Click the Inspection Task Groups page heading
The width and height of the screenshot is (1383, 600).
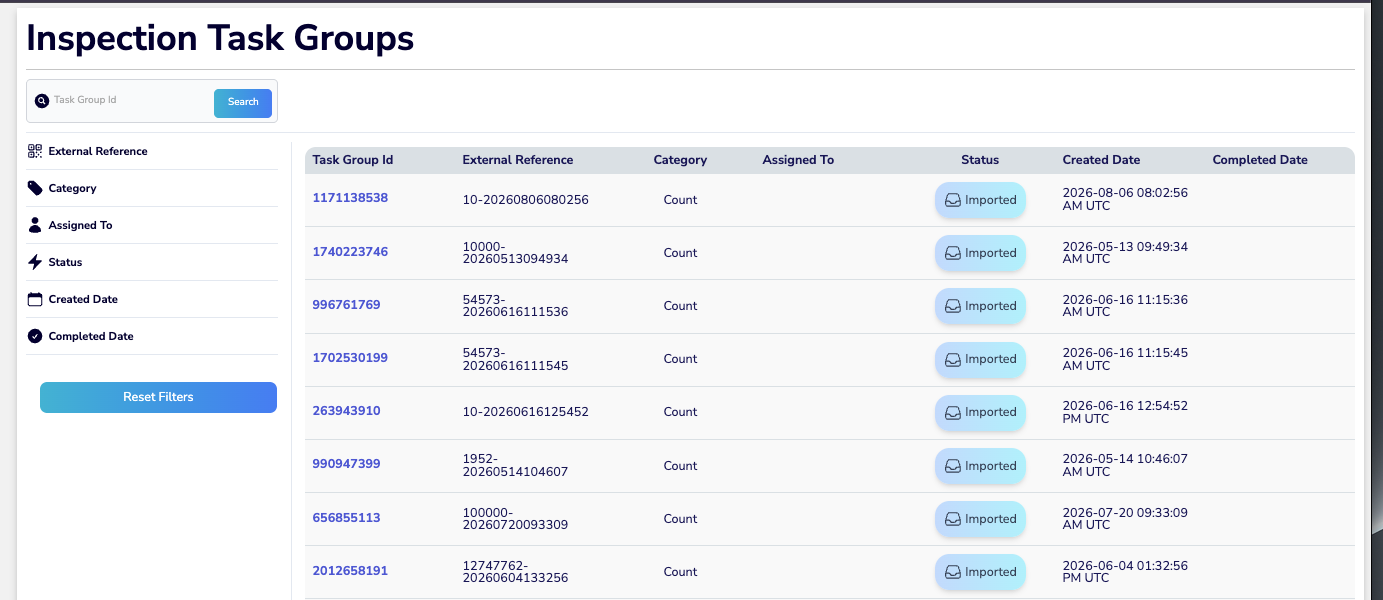(x=220, y=38)
